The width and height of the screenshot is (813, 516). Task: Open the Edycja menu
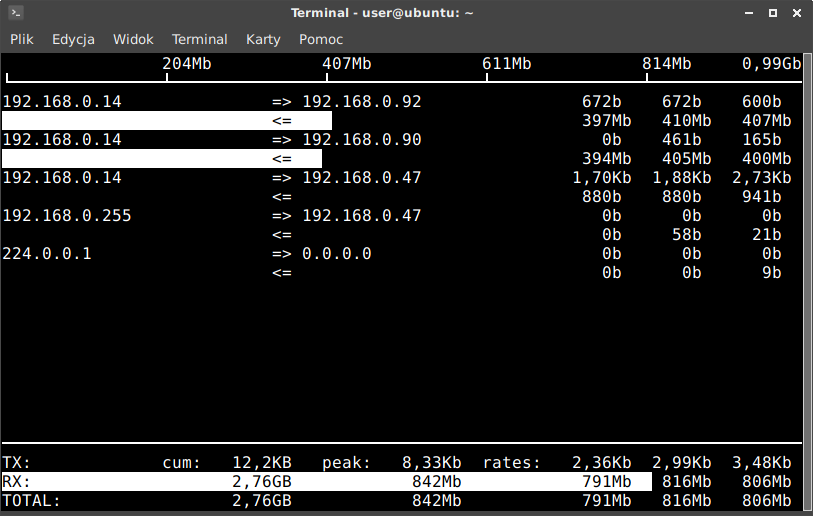tap(73, 39)
